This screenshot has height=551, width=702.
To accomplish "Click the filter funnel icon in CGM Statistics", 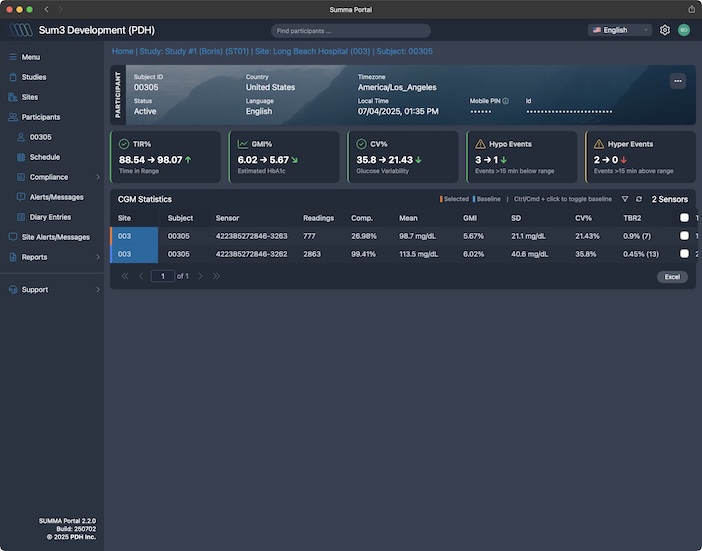I will [625, 199].
